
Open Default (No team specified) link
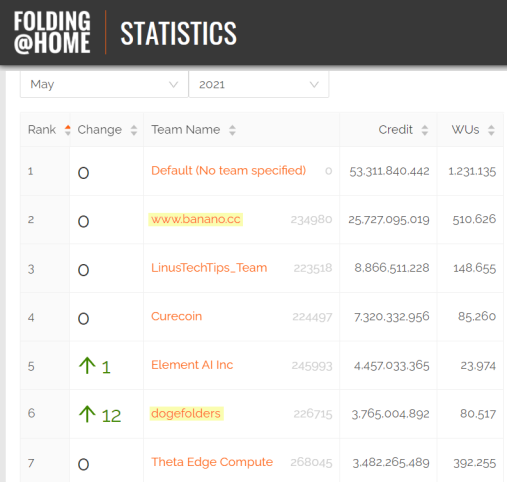pyautogui.click(x=228, y=171)
